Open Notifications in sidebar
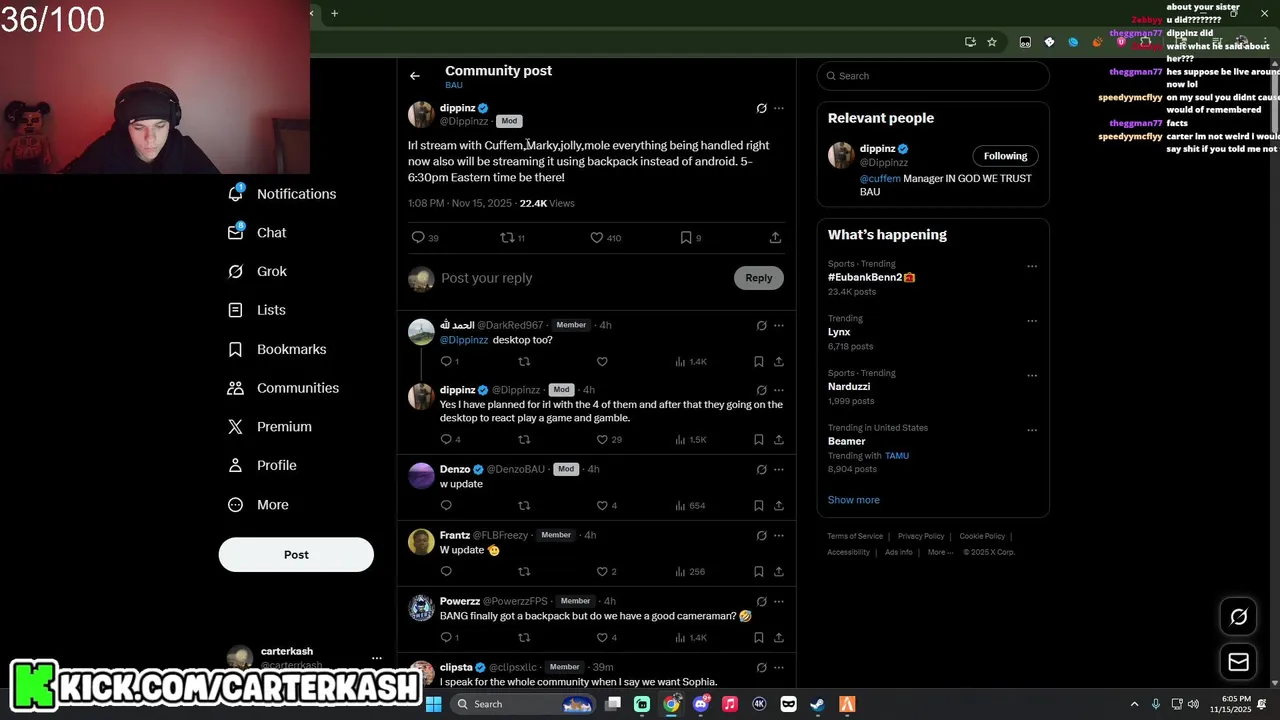 click(282, 194)
